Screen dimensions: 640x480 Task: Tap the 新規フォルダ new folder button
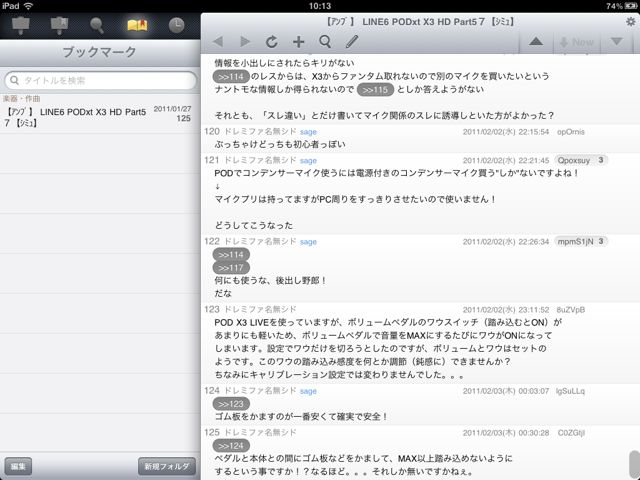point(167,466)
